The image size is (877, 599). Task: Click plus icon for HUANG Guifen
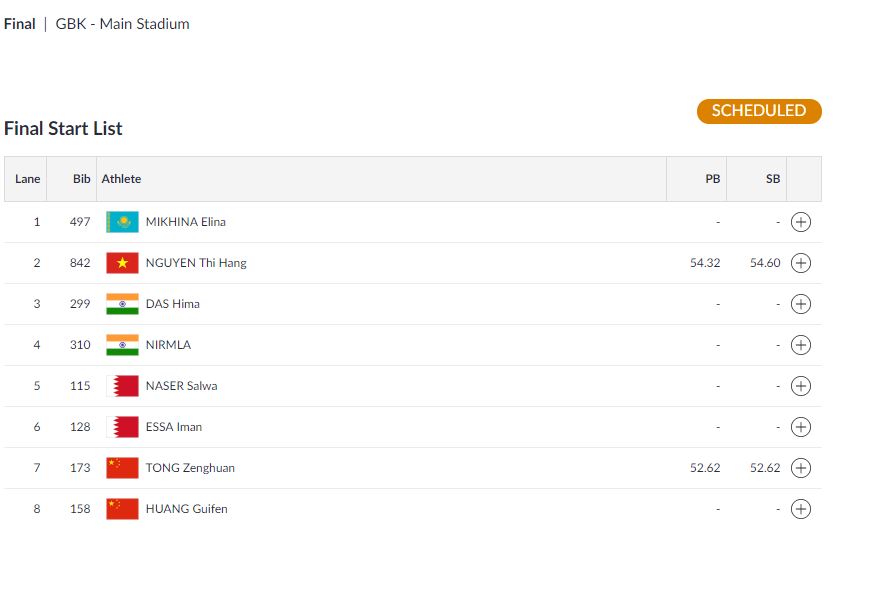[x=800, y=509]
